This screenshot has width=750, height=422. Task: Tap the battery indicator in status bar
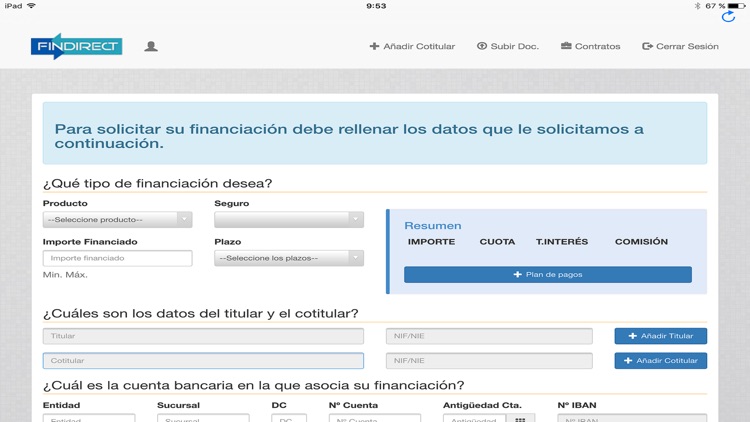pos(736,6)
